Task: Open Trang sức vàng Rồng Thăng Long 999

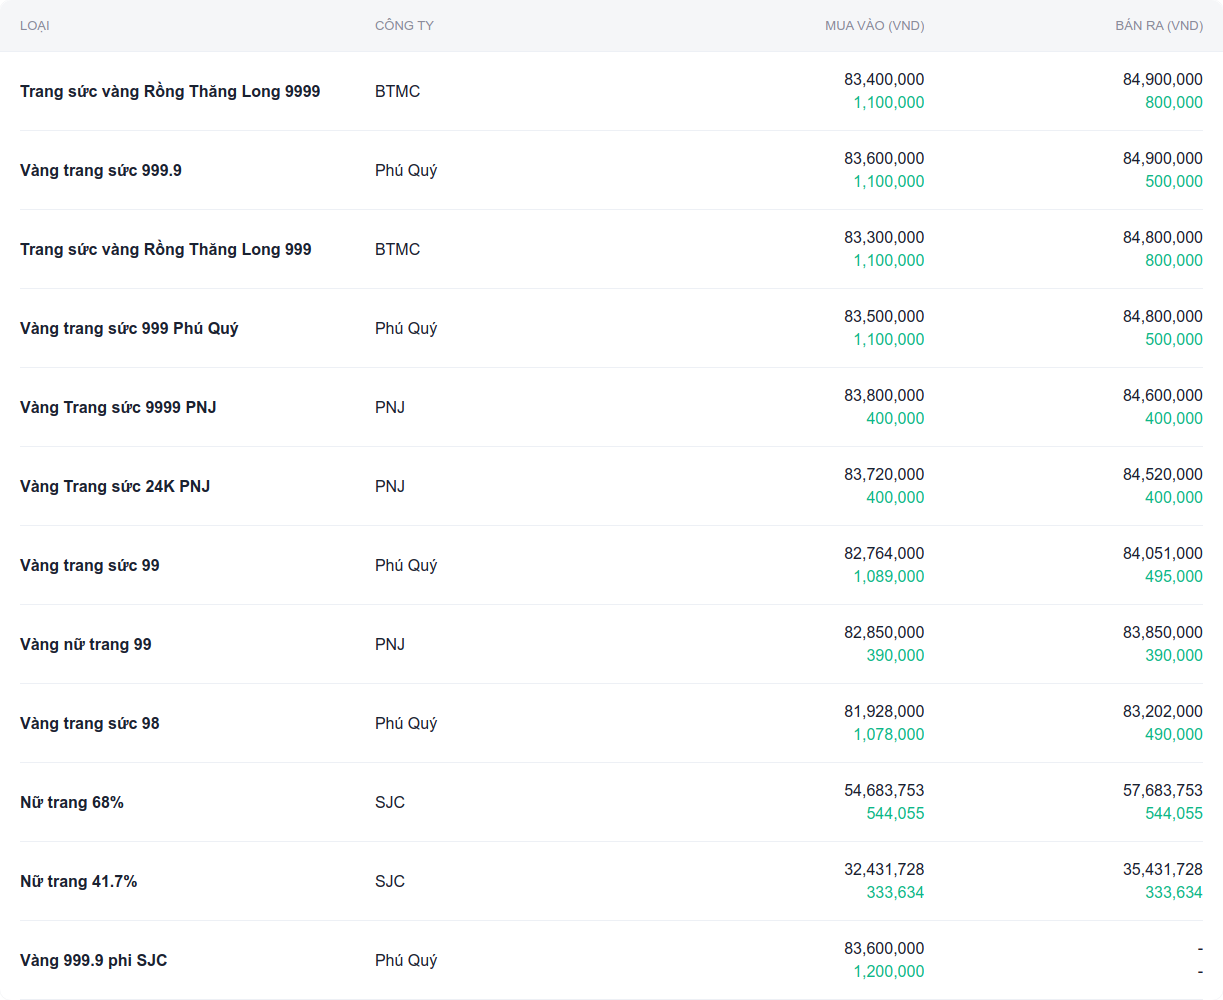Action: coord(166,249)
